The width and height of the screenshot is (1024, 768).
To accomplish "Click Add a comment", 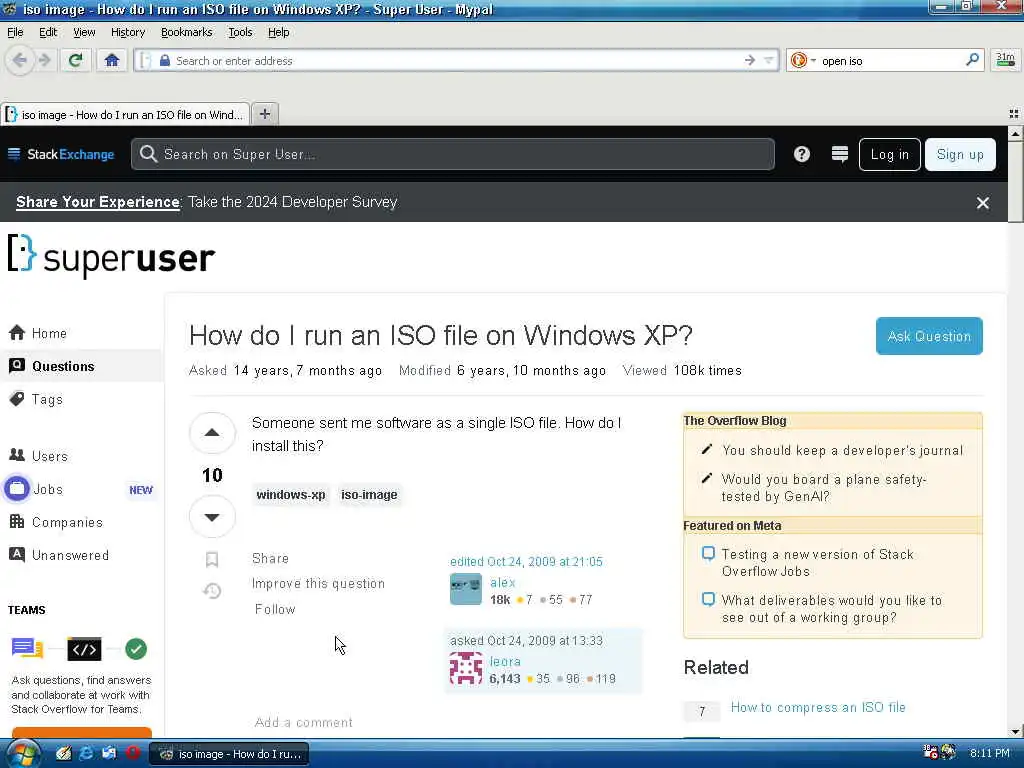I will click(304, 722).
